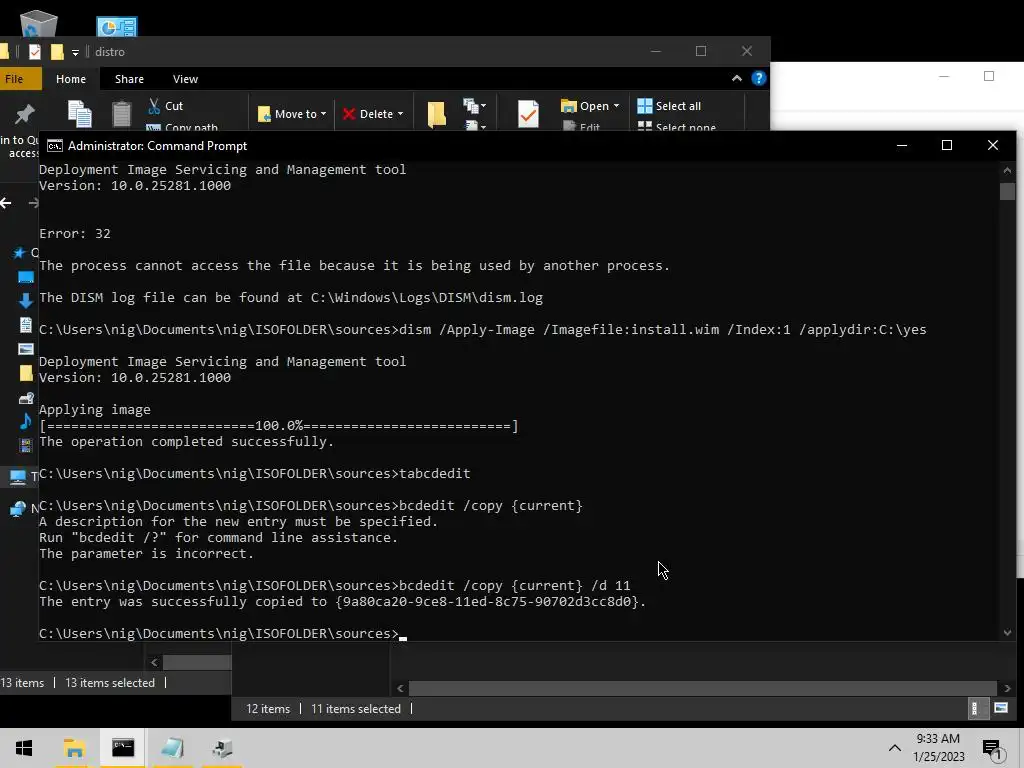Switch to large icons view in status bar
Viewport: 1024px width, 768px height.
pos(1000,708)
